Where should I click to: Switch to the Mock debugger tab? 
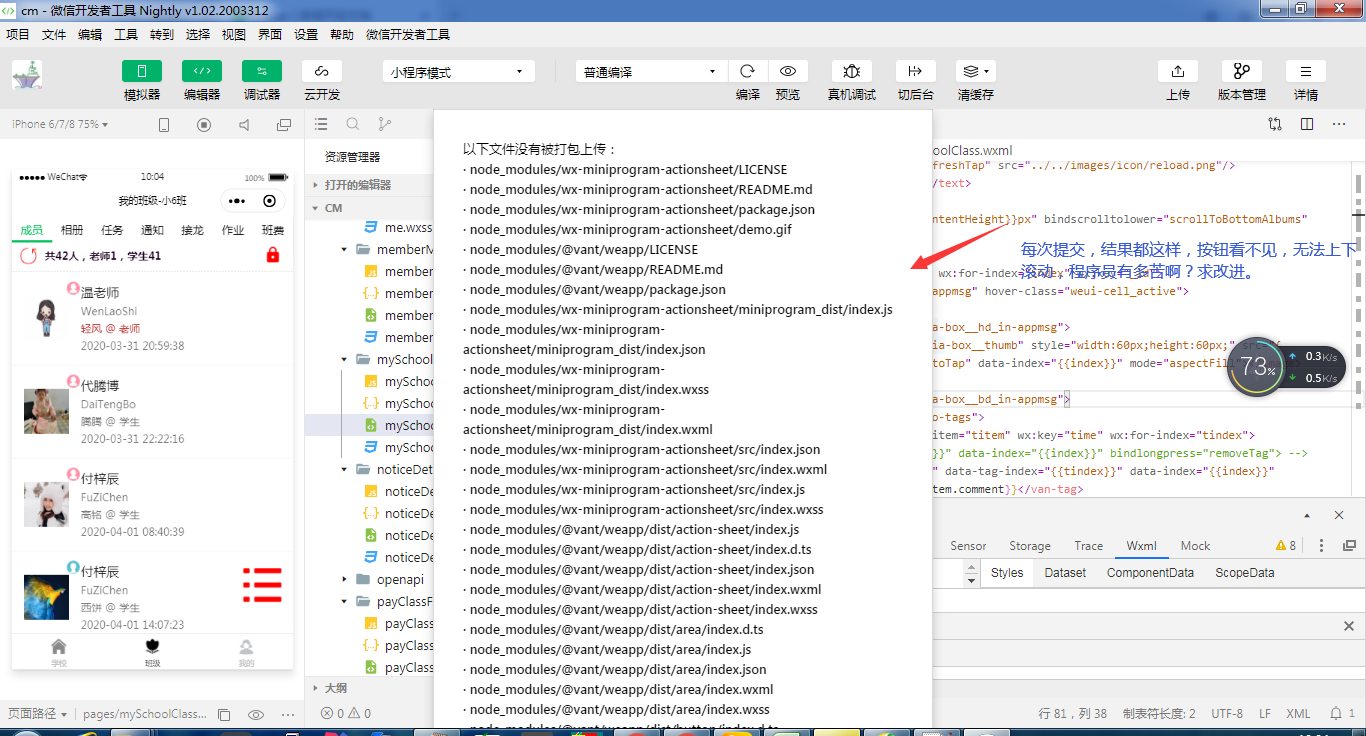pyautogui.click(x=1195, y=546)
